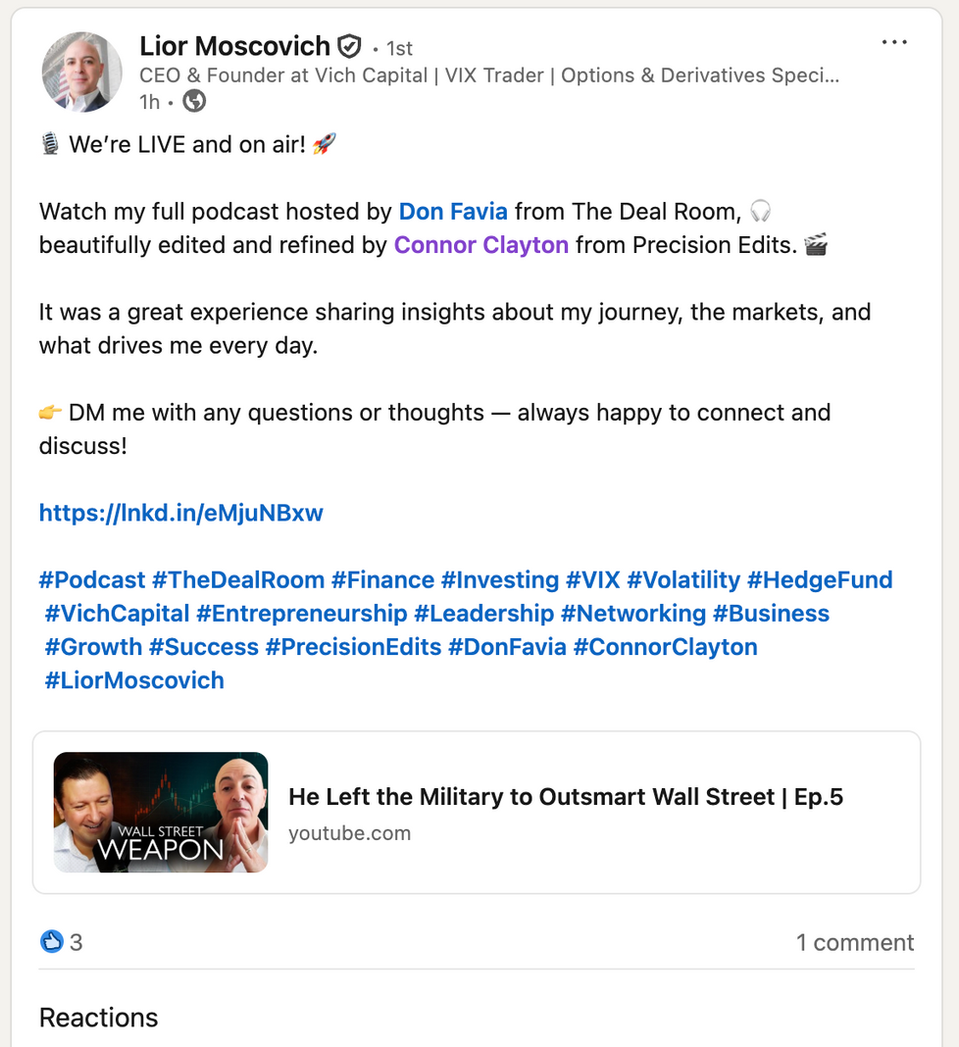Screen dimensions: 959x1047
Task: Open Connor Clayton's profile mention
Action: pyautogui.click(x=481, y=245)
